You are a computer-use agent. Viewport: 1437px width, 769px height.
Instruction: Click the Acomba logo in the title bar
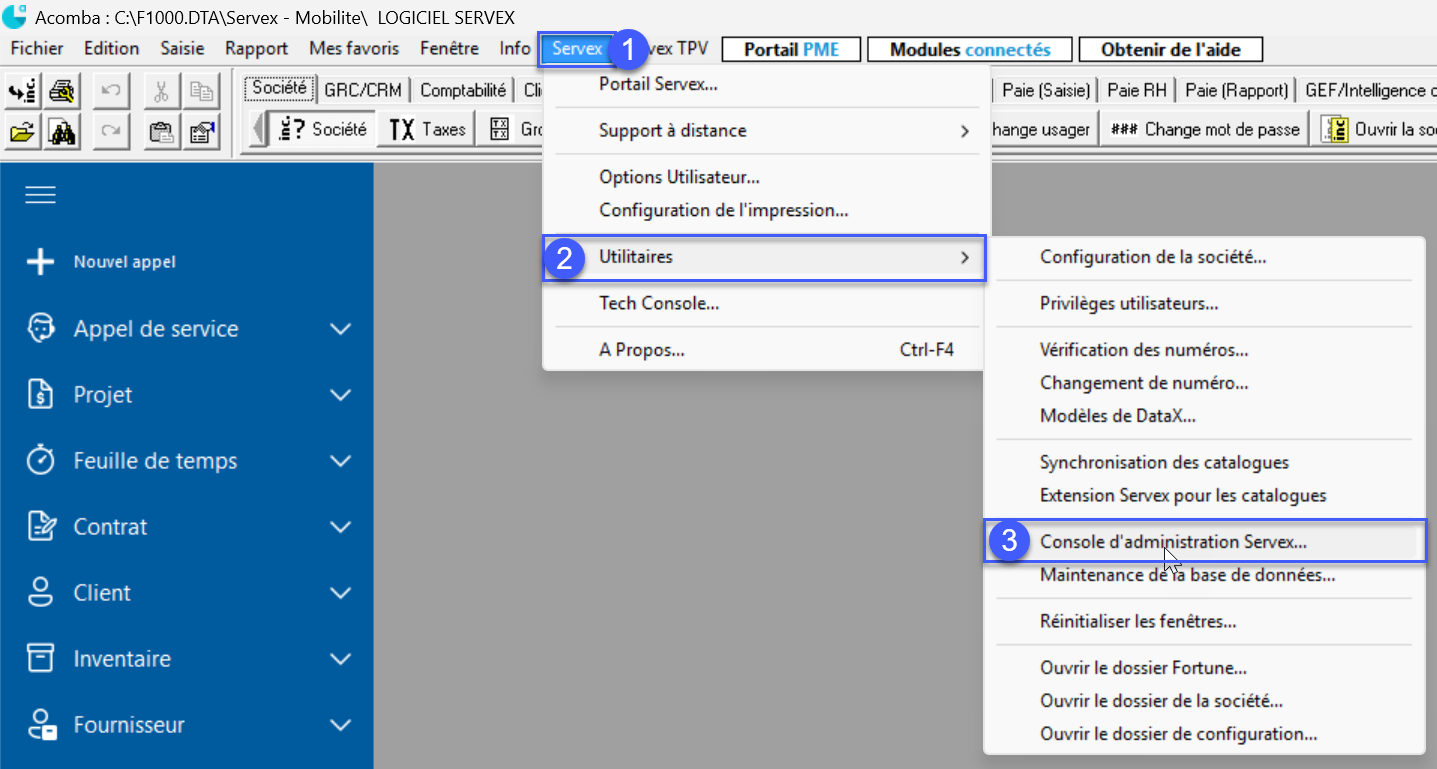click(14, 16)
